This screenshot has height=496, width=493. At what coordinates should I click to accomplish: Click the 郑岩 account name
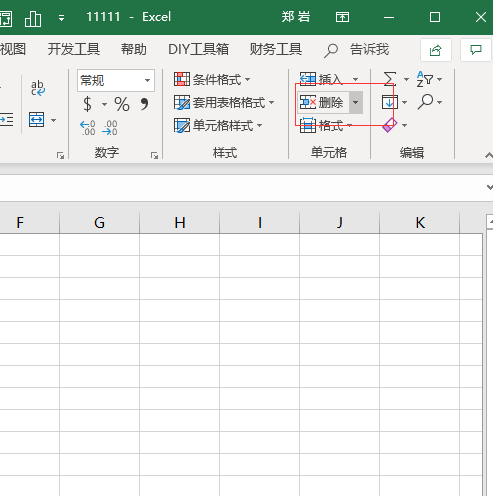[x=296, y=17]
